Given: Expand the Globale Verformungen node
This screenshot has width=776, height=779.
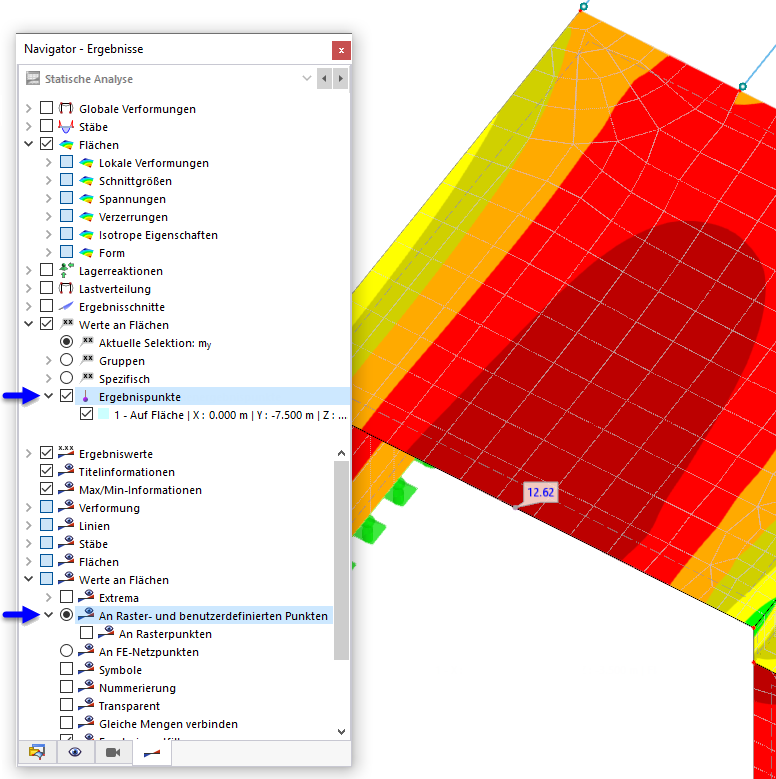Looking at the screenshot, I should pyautogui.click(x=29, y=108).
